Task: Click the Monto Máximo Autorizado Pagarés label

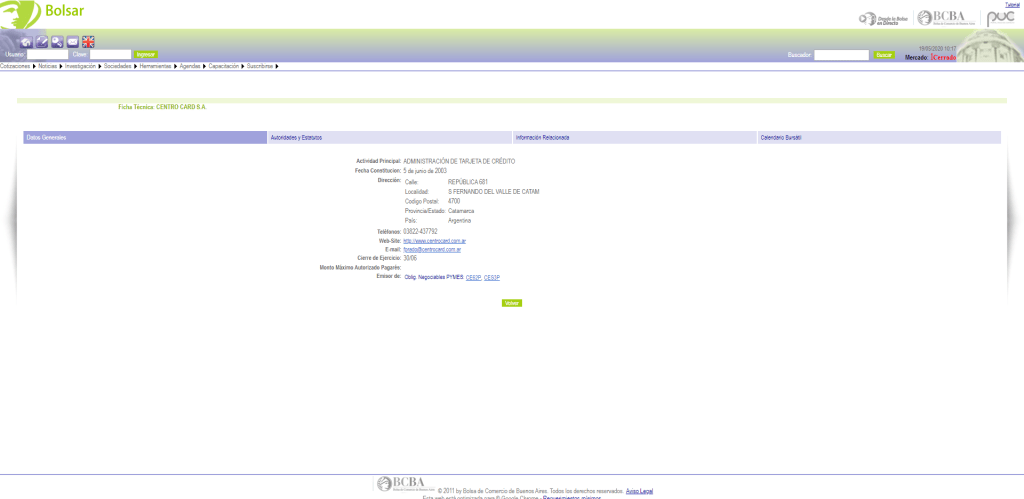Action: 360,268
